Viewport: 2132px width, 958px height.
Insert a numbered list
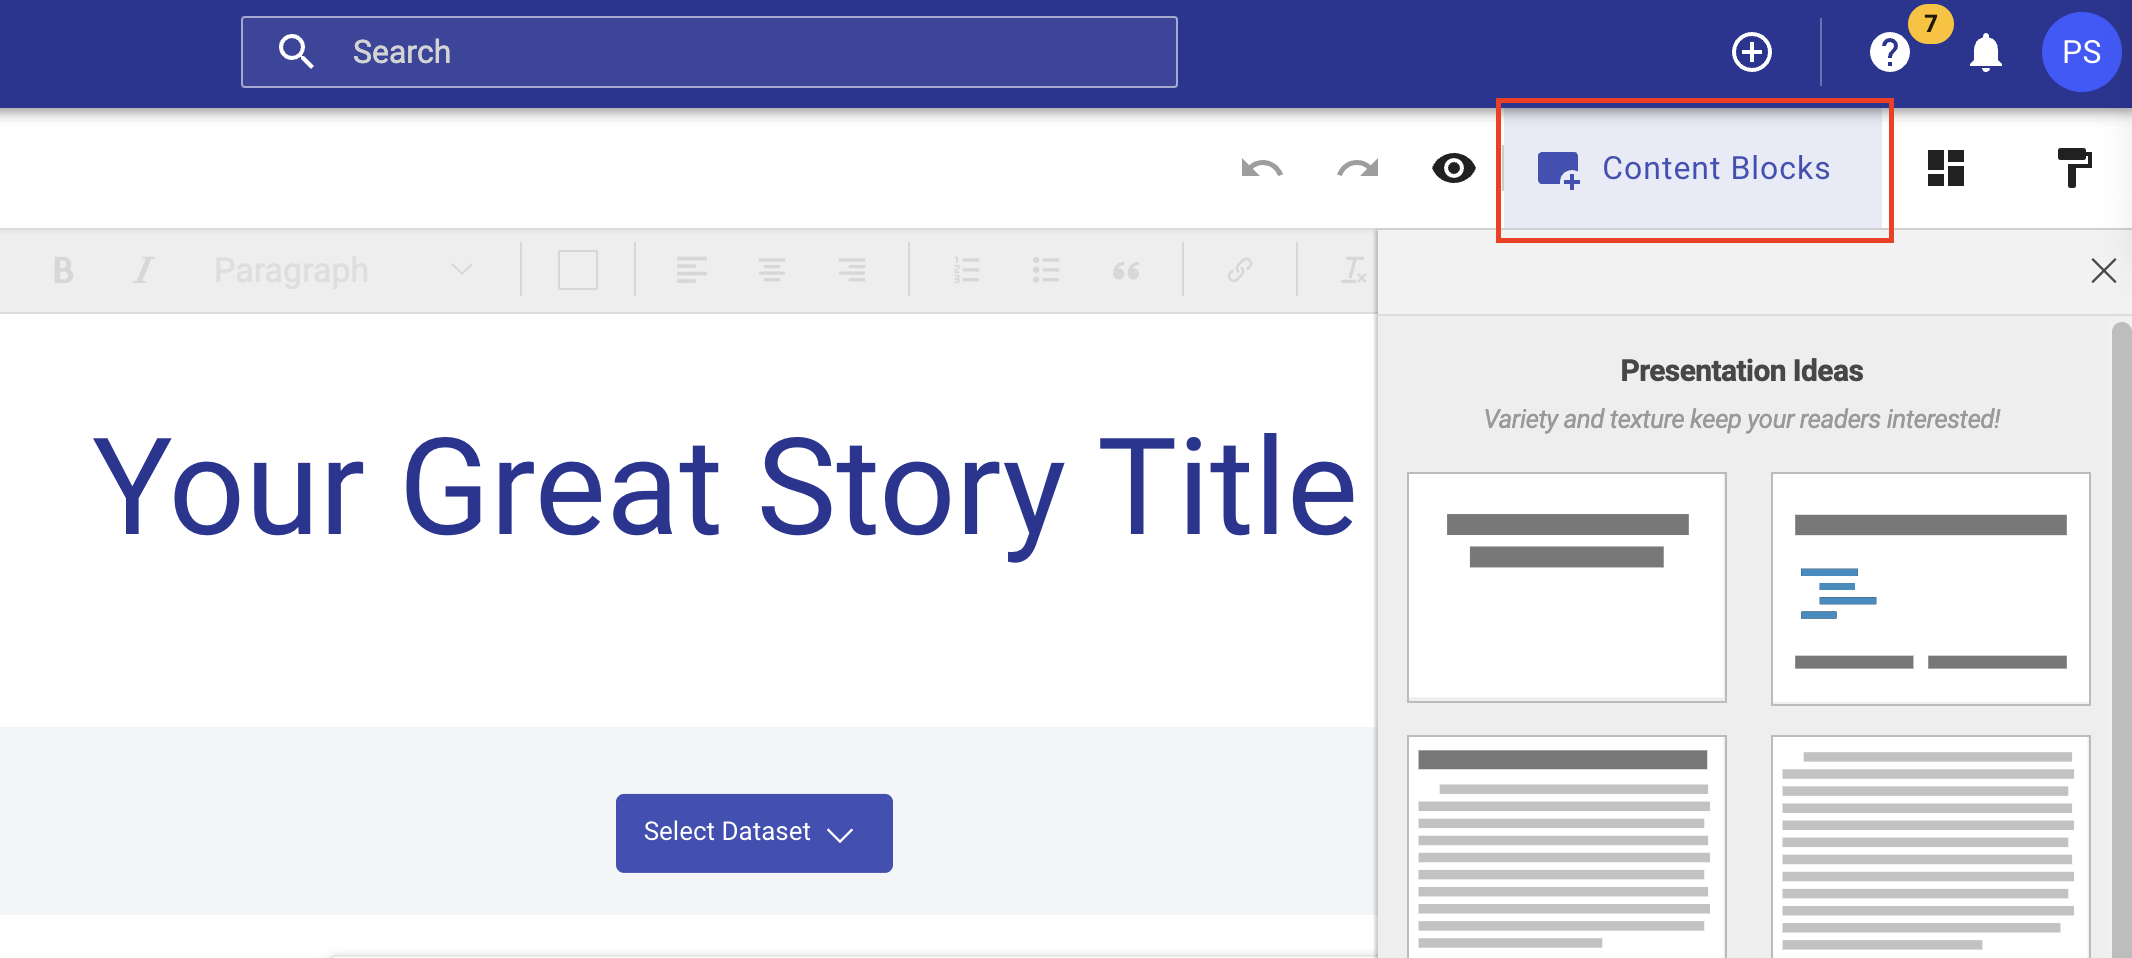pyautogui.click(x=966, y=270)
